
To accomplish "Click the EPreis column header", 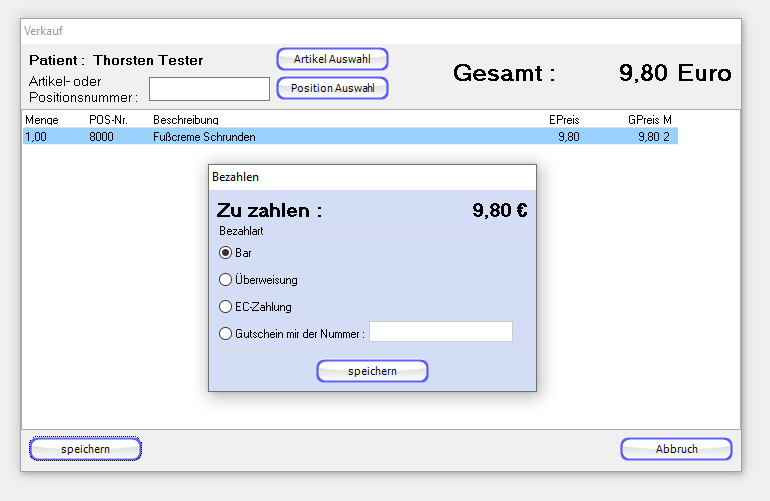I will (x=564, y=120).
